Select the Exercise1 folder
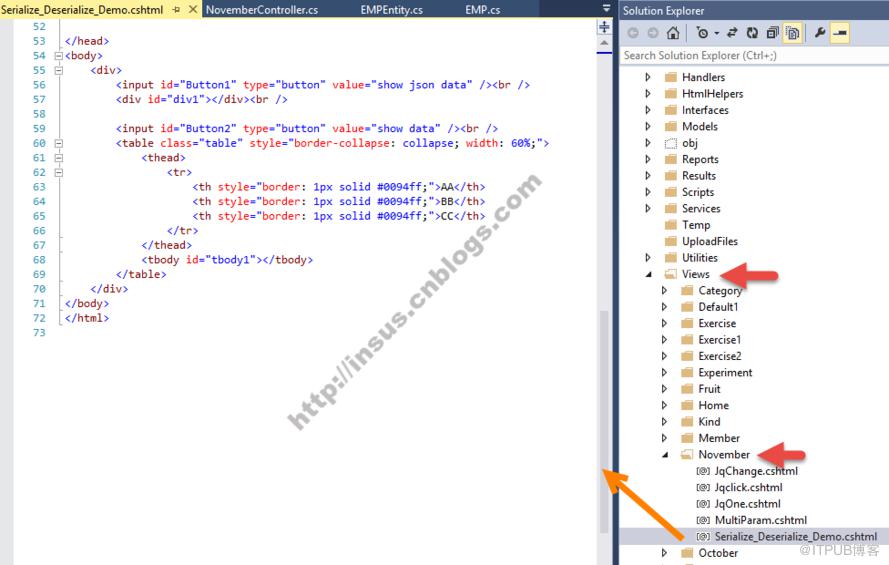 tap(719, 340)
